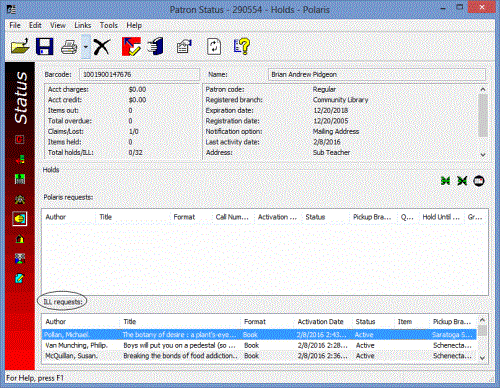
Task: Click the black X delete toolbar icon
Action: [102, 47]
